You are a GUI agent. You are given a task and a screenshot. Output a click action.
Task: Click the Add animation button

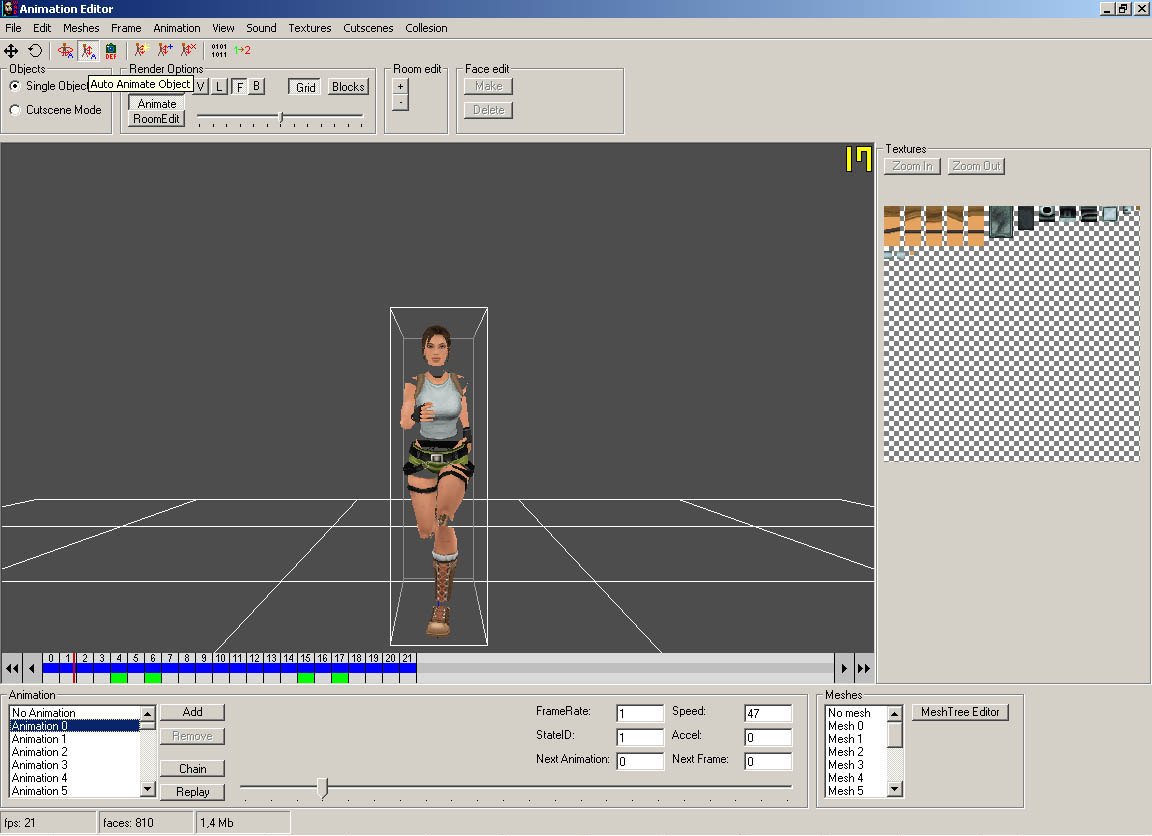pyautogui.click(x=192, y=712)
